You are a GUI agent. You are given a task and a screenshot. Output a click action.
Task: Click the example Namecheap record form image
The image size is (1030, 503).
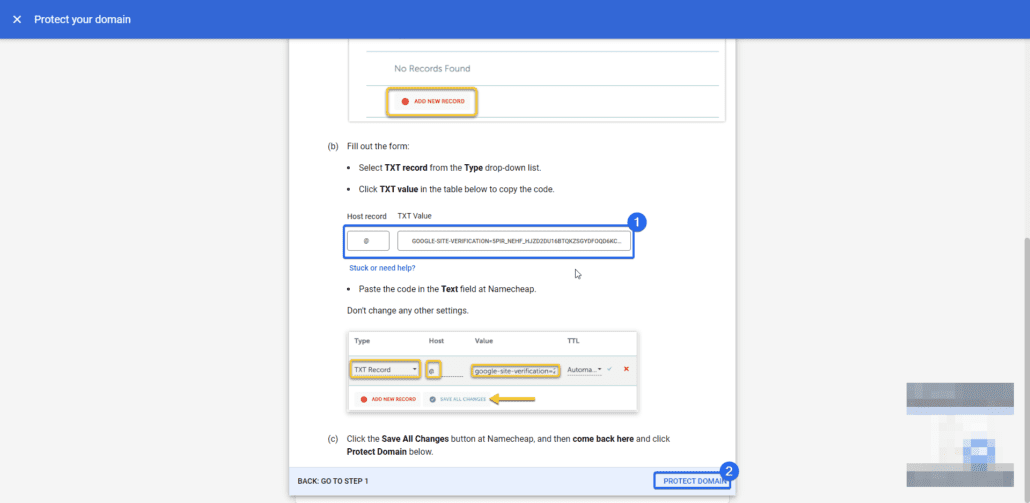[x=493, y=372]
